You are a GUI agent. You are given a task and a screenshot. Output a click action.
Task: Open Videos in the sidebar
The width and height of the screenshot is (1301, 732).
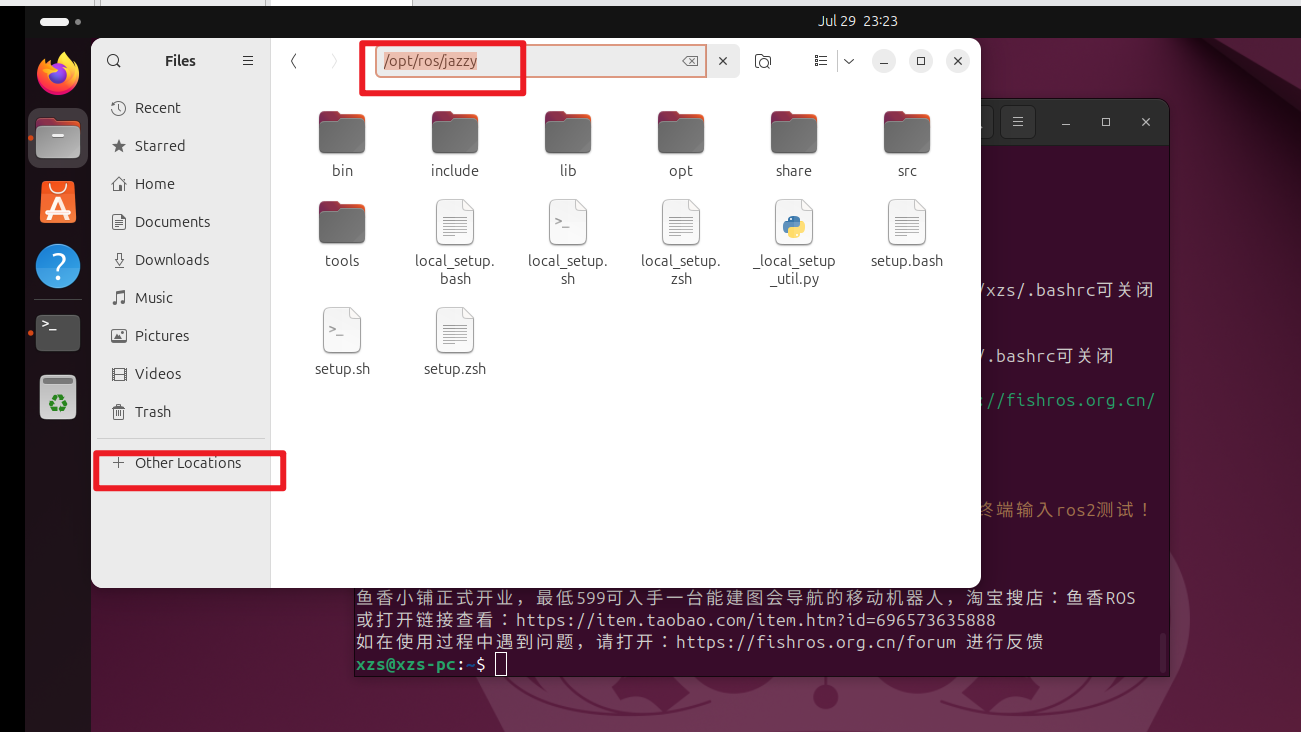click(180, 374)
